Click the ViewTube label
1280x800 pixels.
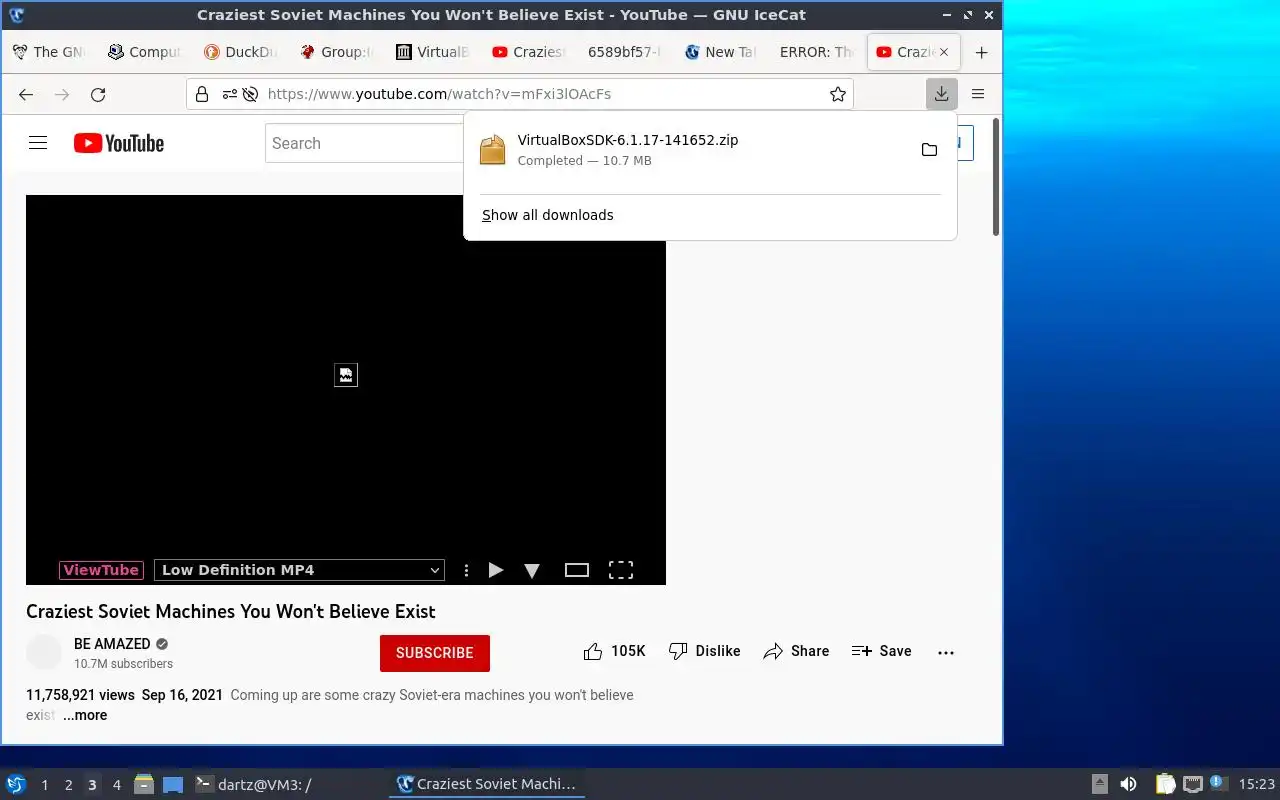point(101,570)
